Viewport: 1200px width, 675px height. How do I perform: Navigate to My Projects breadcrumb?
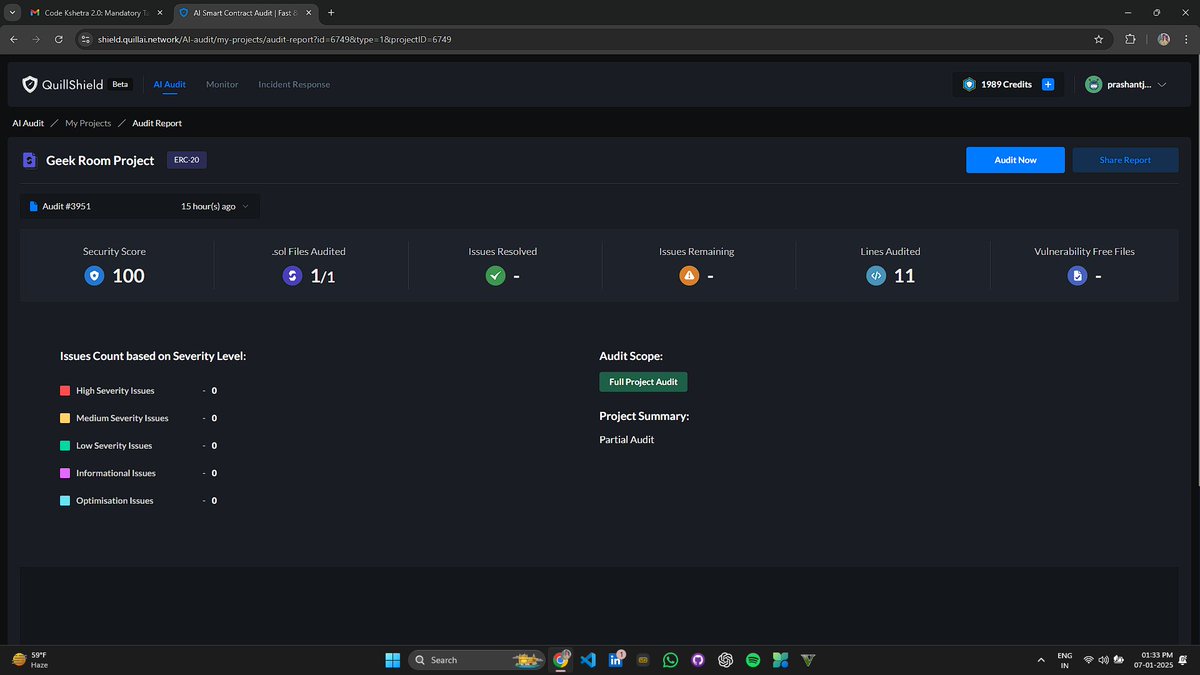point(88,123)
